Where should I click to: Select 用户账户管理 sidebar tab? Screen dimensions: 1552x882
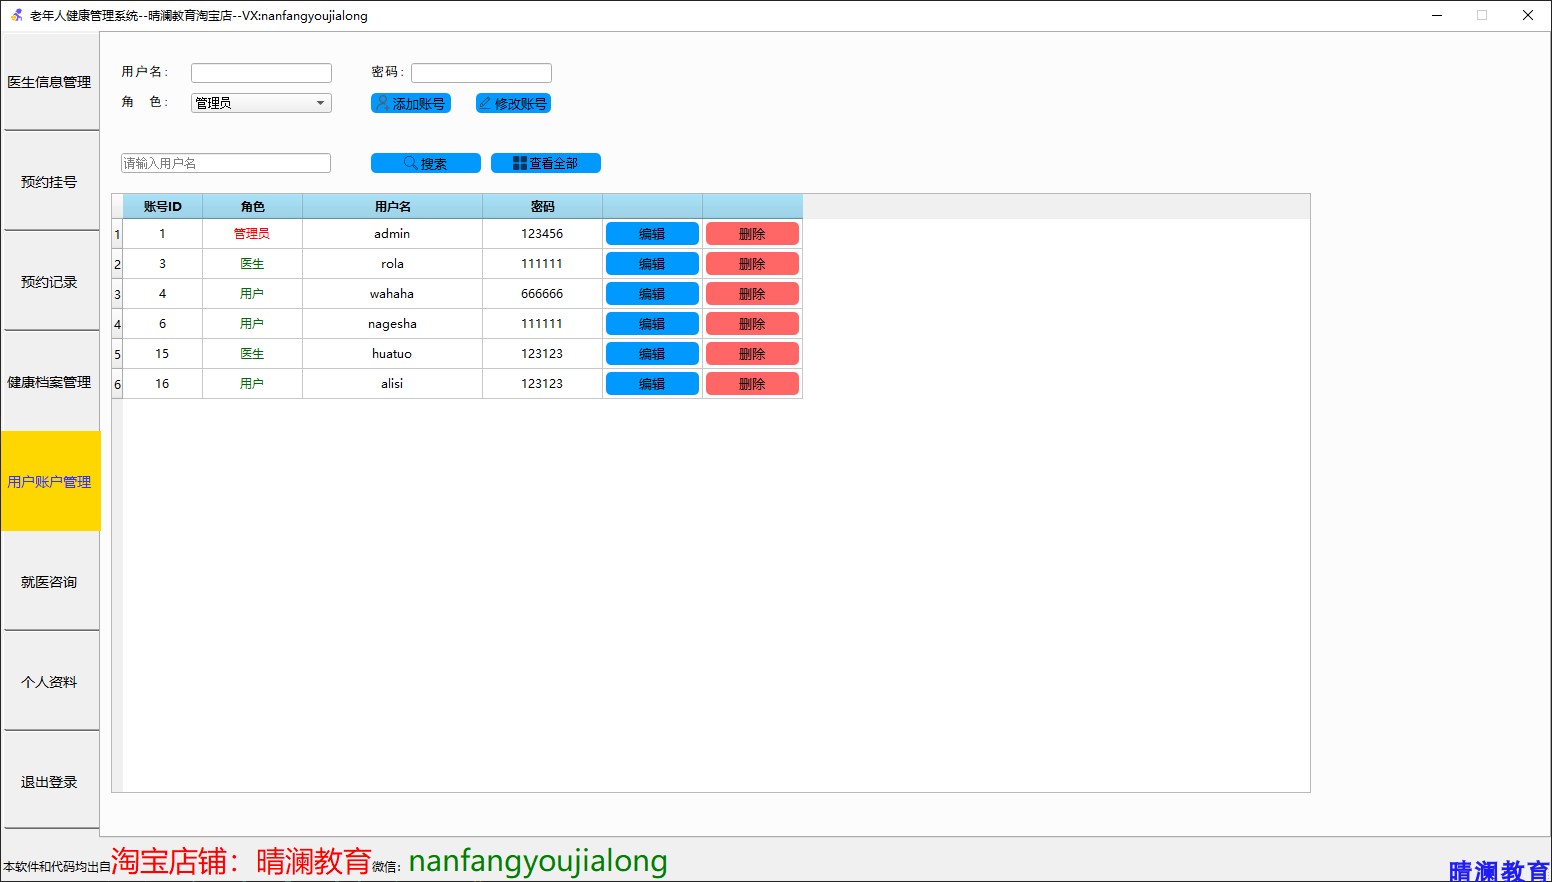50,481
